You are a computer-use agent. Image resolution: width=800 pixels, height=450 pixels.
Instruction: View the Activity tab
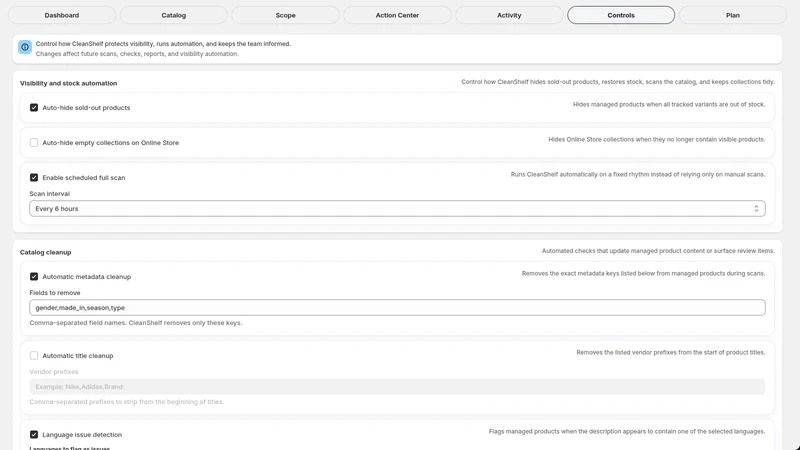509,15
